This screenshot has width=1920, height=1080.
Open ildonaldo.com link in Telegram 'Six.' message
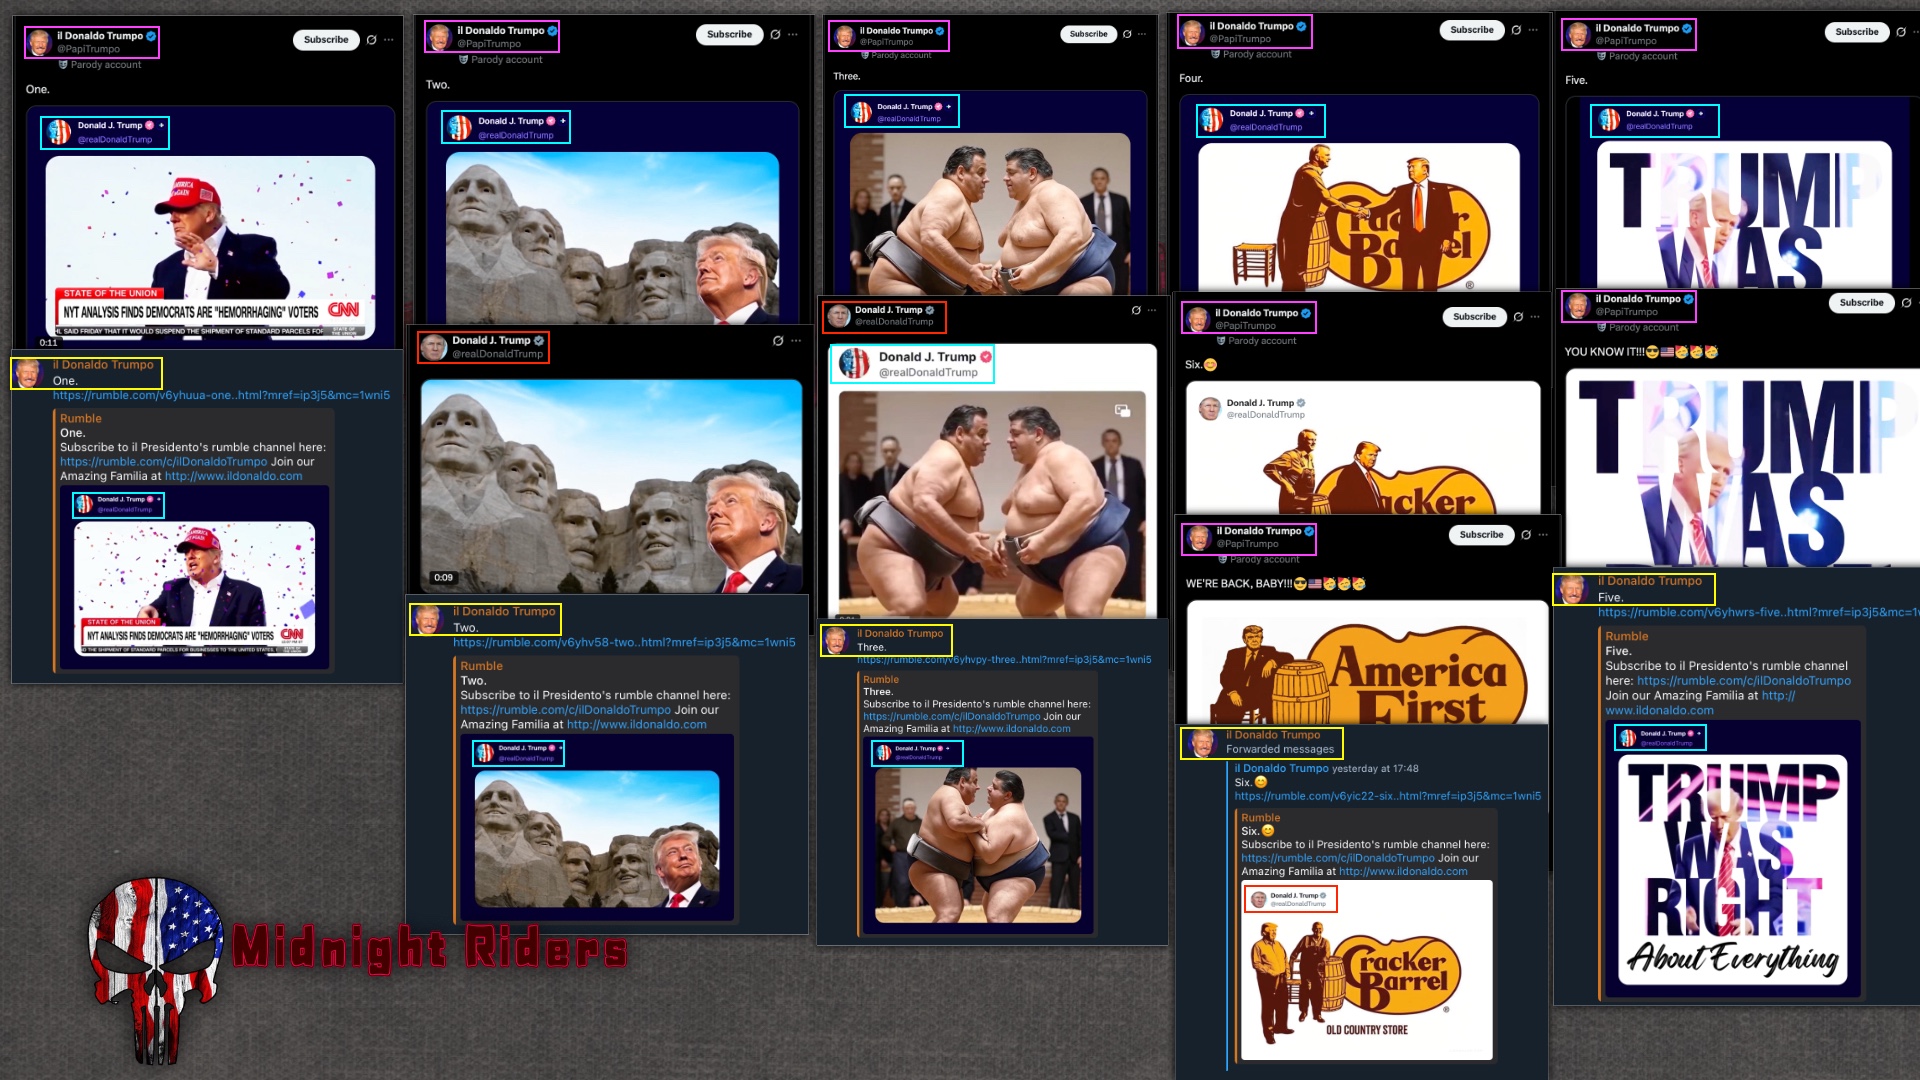1403,872
